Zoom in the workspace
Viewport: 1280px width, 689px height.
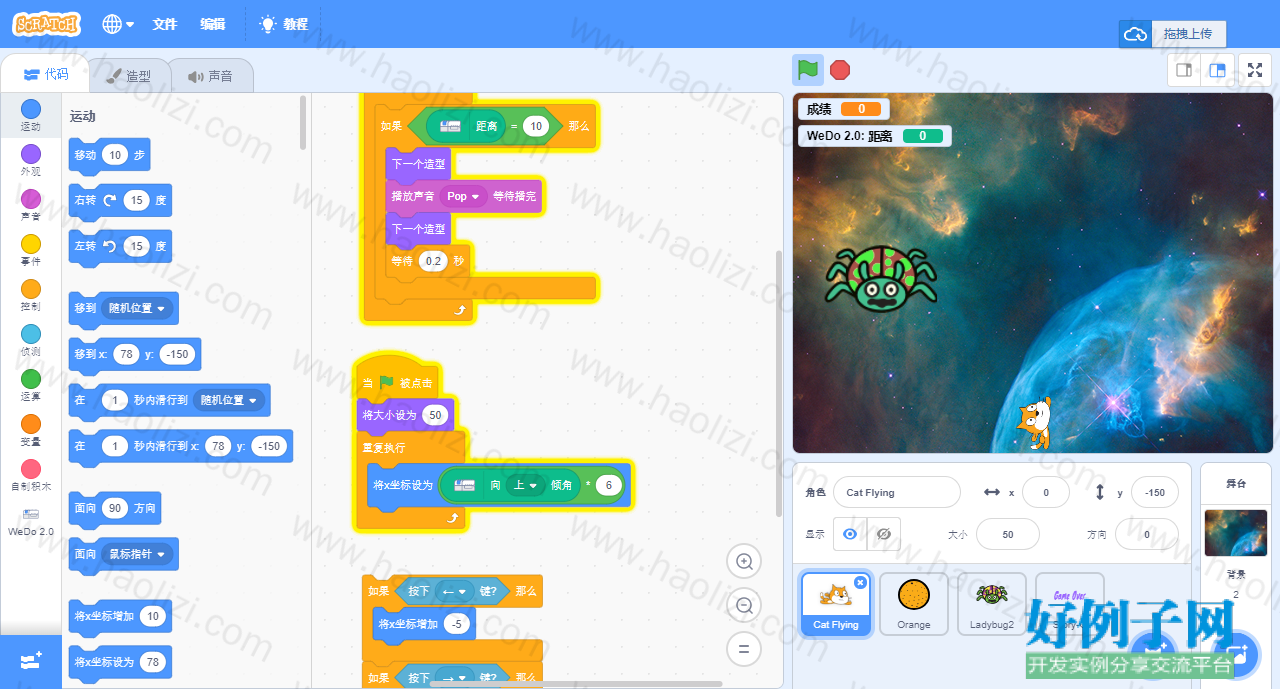click(x=744, y=562)
